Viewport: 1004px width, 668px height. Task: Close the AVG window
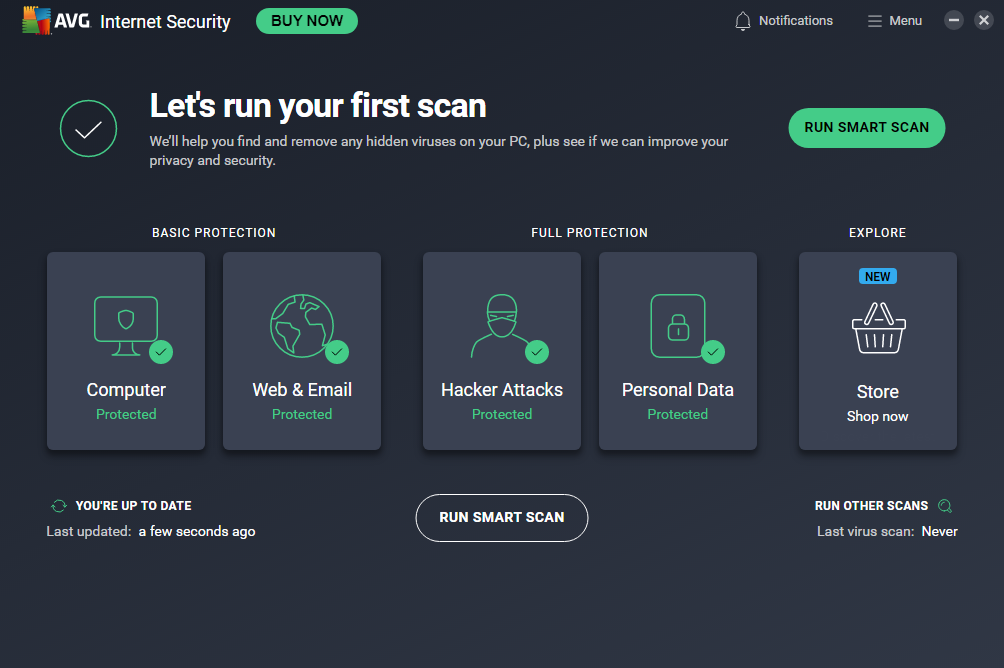pyautogui.click(x=984, y=20)
